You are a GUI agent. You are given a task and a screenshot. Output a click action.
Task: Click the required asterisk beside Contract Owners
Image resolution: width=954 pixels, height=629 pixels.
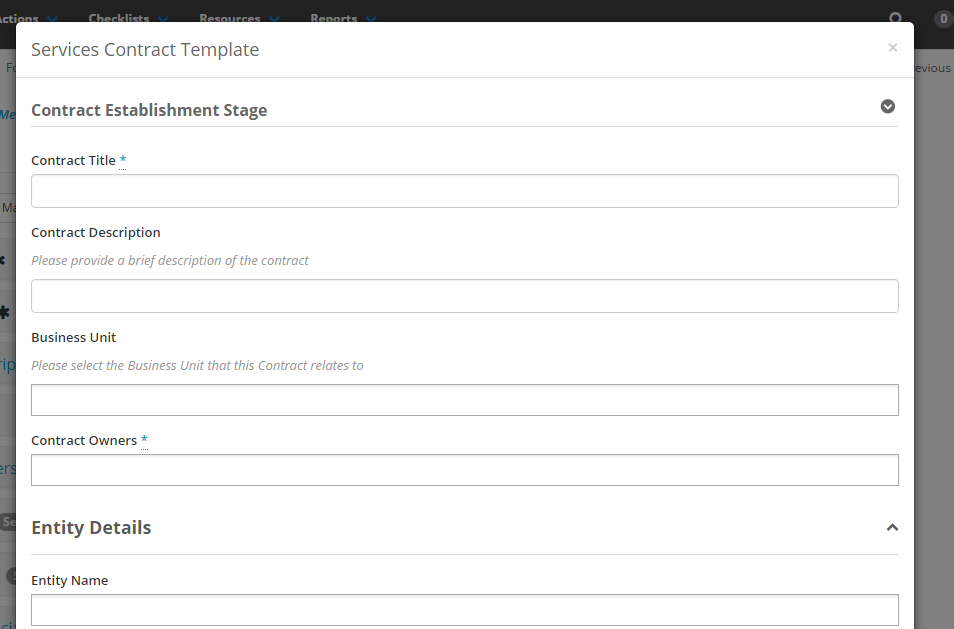click(144, 440)
